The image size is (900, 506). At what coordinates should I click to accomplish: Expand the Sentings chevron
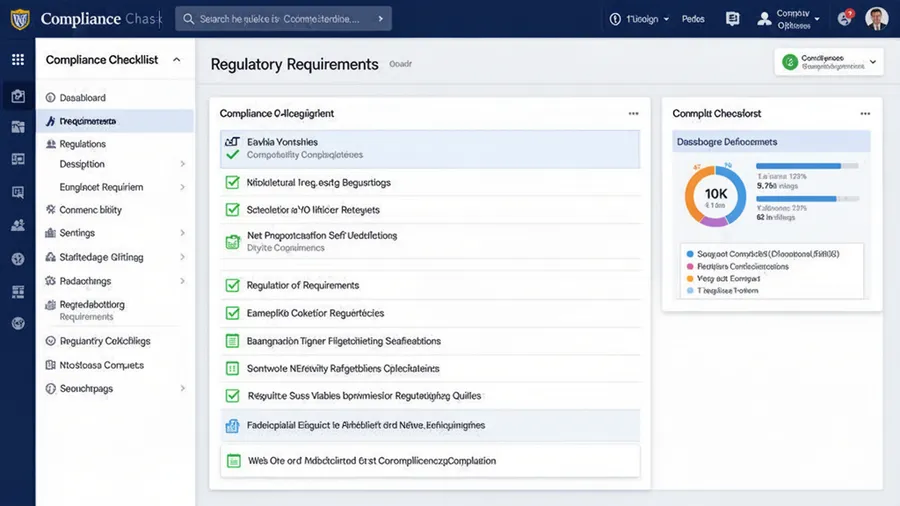coord(183,233)
